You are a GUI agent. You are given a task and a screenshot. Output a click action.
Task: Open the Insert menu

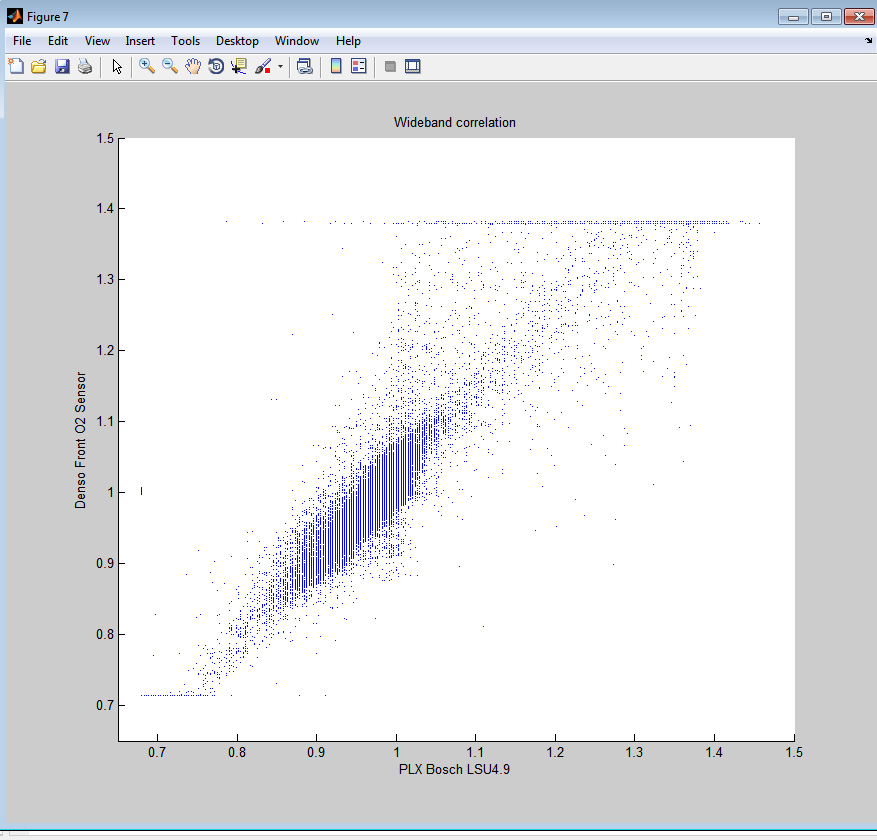click(x=140, y=41)
